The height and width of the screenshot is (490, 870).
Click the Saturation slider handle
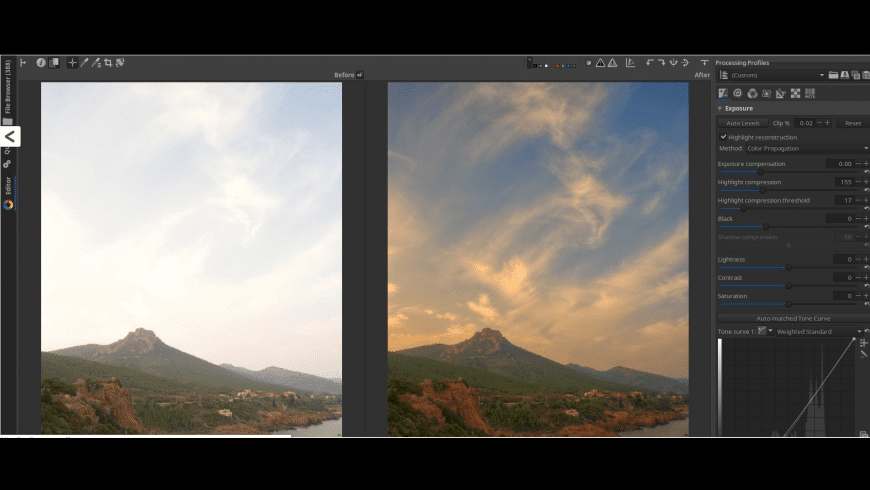click(788, 304)
